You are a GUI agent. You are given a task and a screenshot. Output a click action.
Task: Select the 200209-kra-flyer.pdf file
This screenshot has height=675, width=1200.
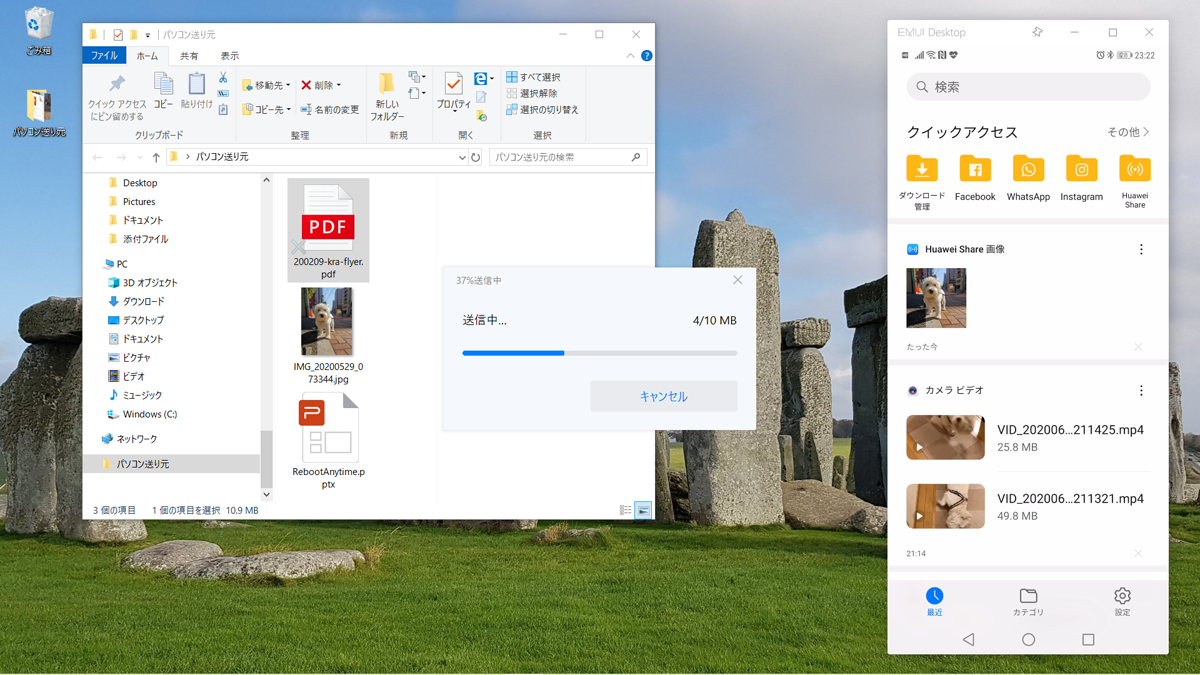[328, 230]
